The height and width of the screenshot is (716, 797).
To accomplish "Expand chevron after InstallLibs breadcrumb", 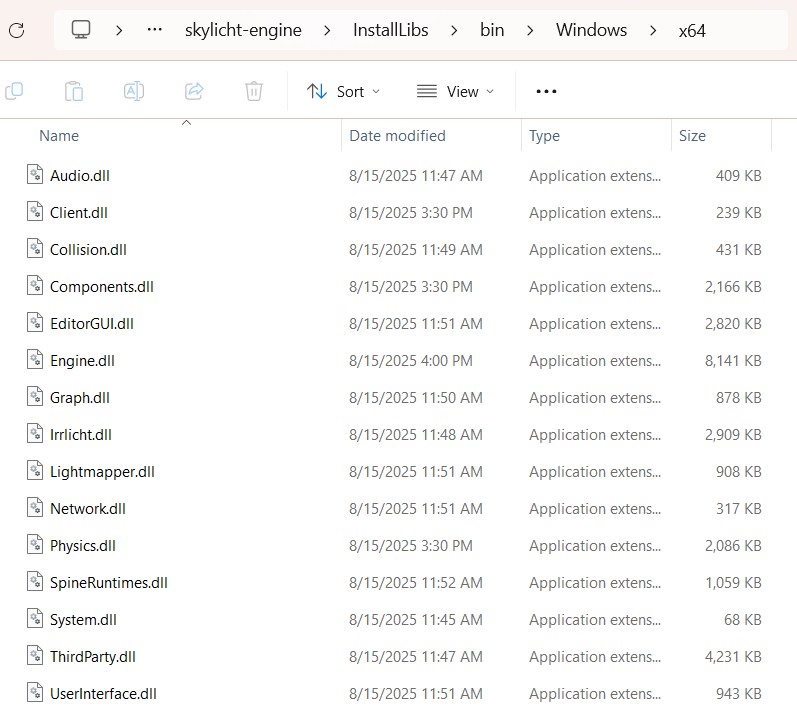I will click(x=454, y=30).
